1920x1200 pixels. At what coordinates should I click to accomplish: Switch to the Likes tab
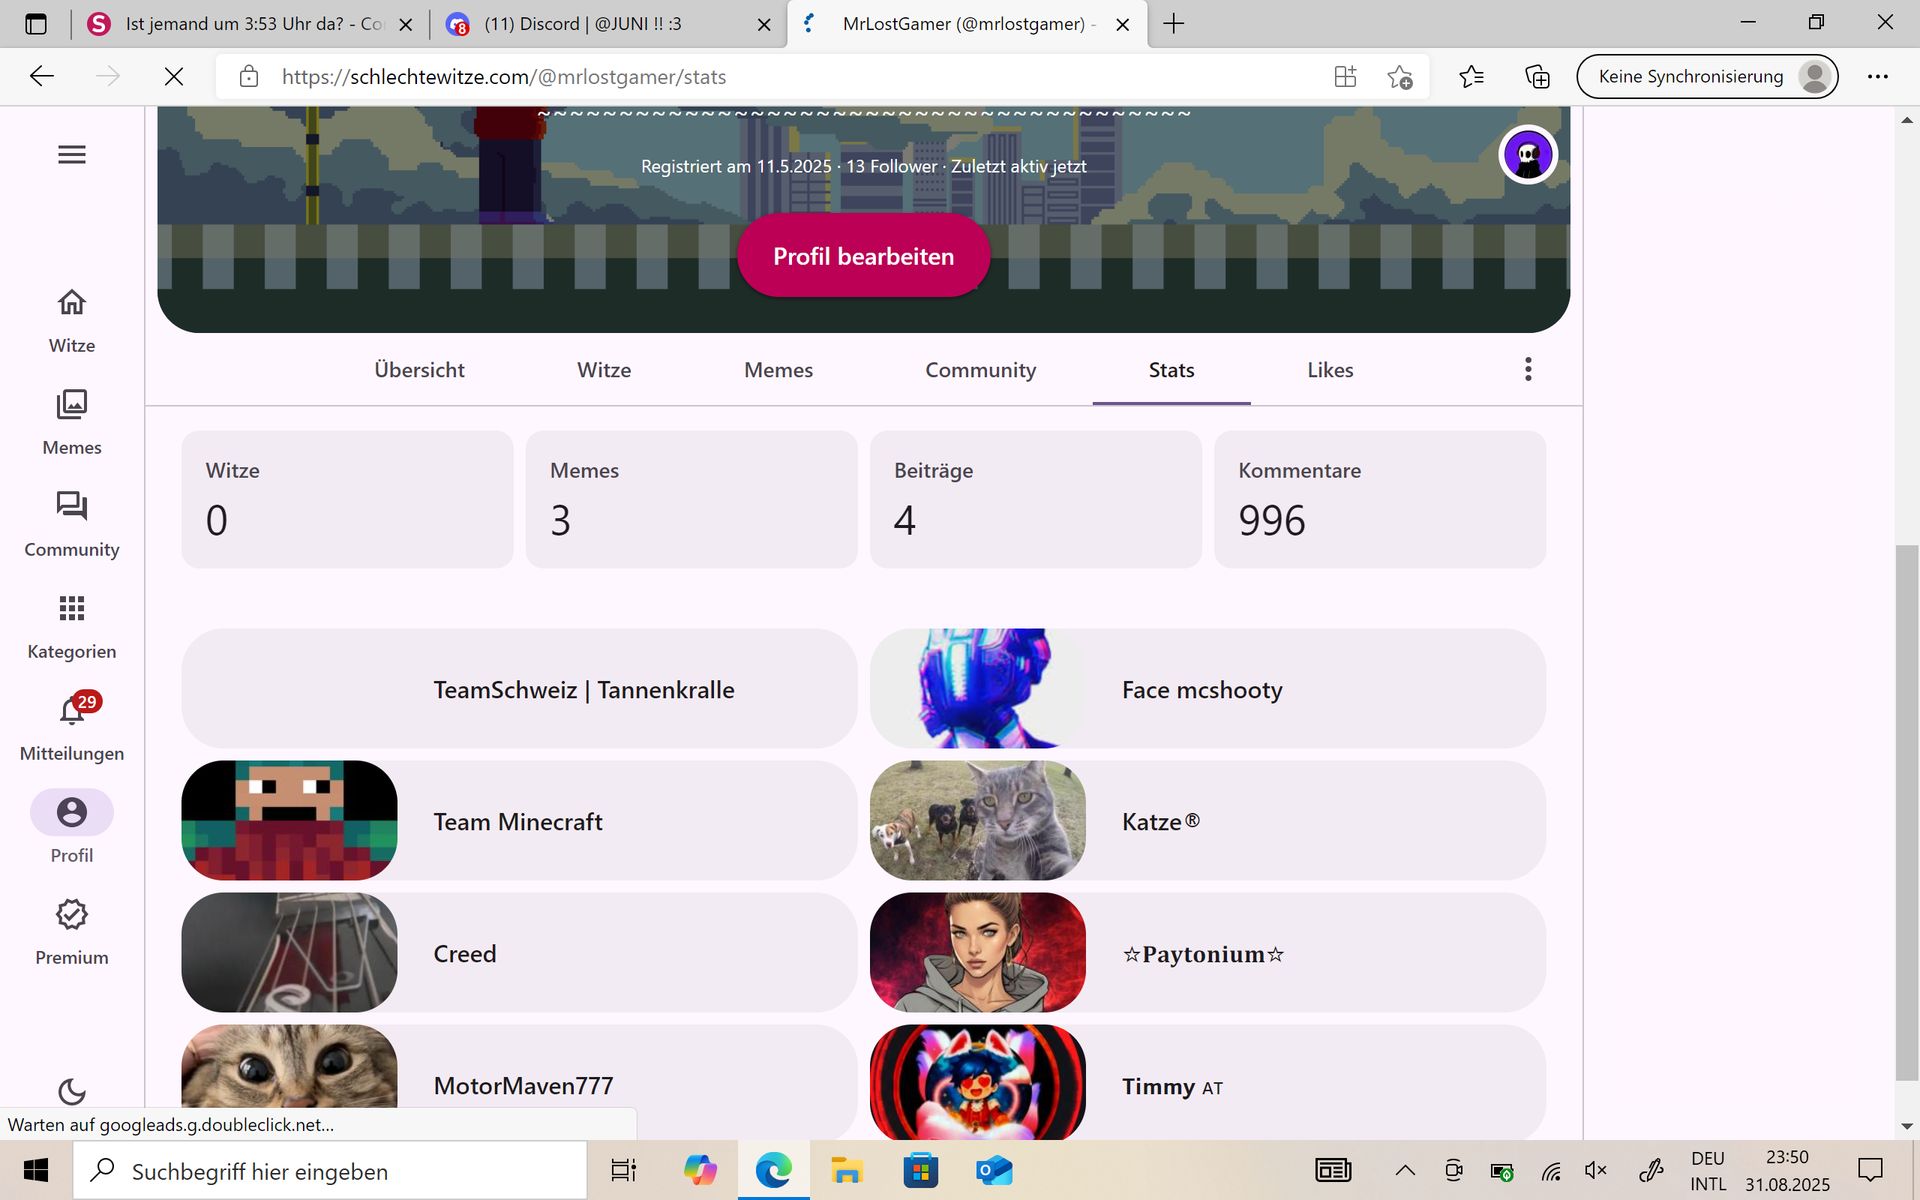1329,370
